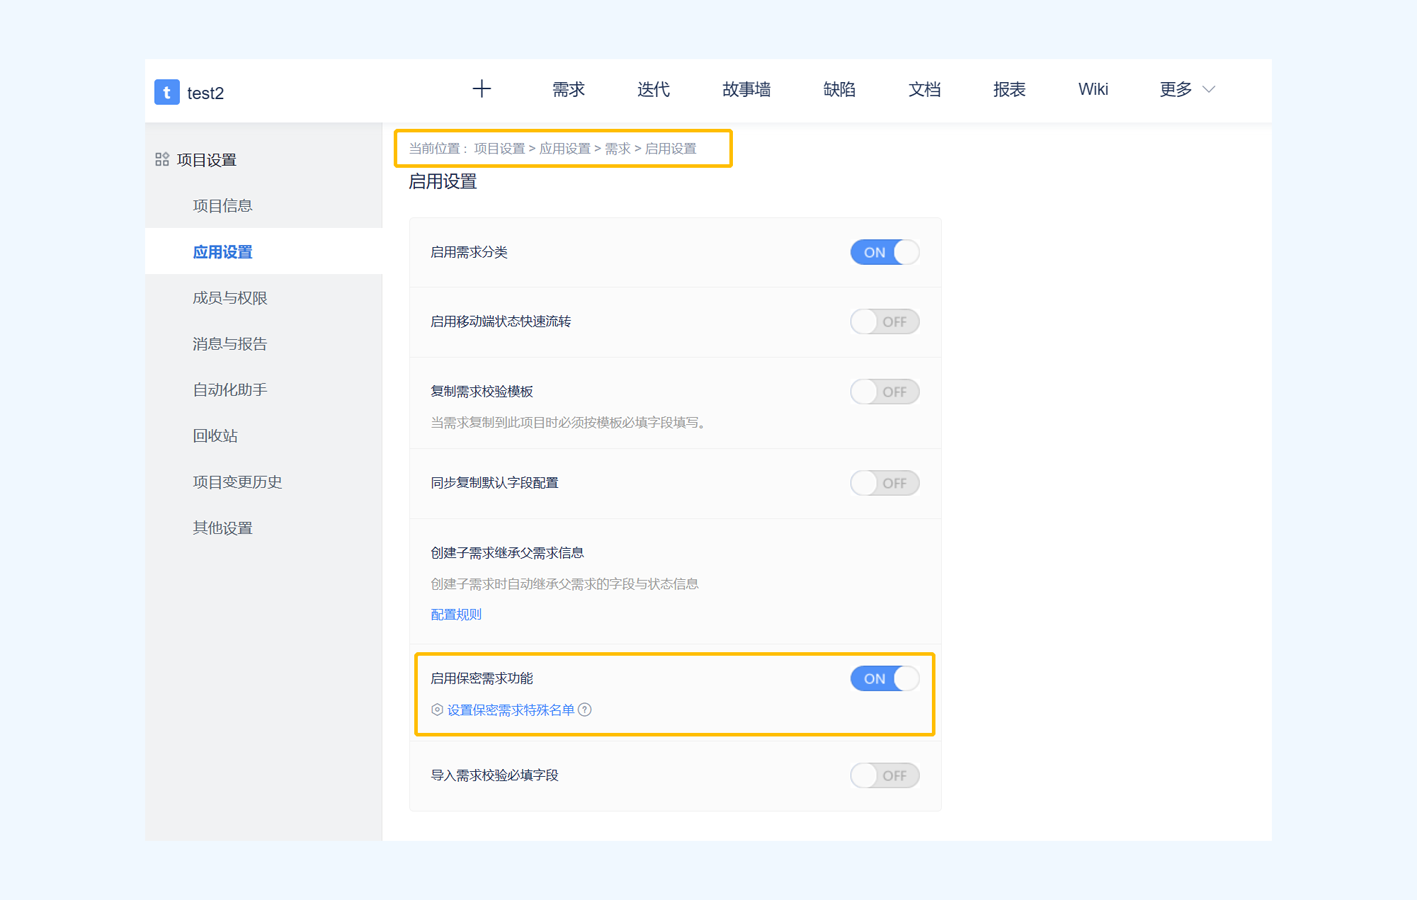
Task: Select 项目信息 in sidebar
Action: pyautogui.click(x=222, y=206)
